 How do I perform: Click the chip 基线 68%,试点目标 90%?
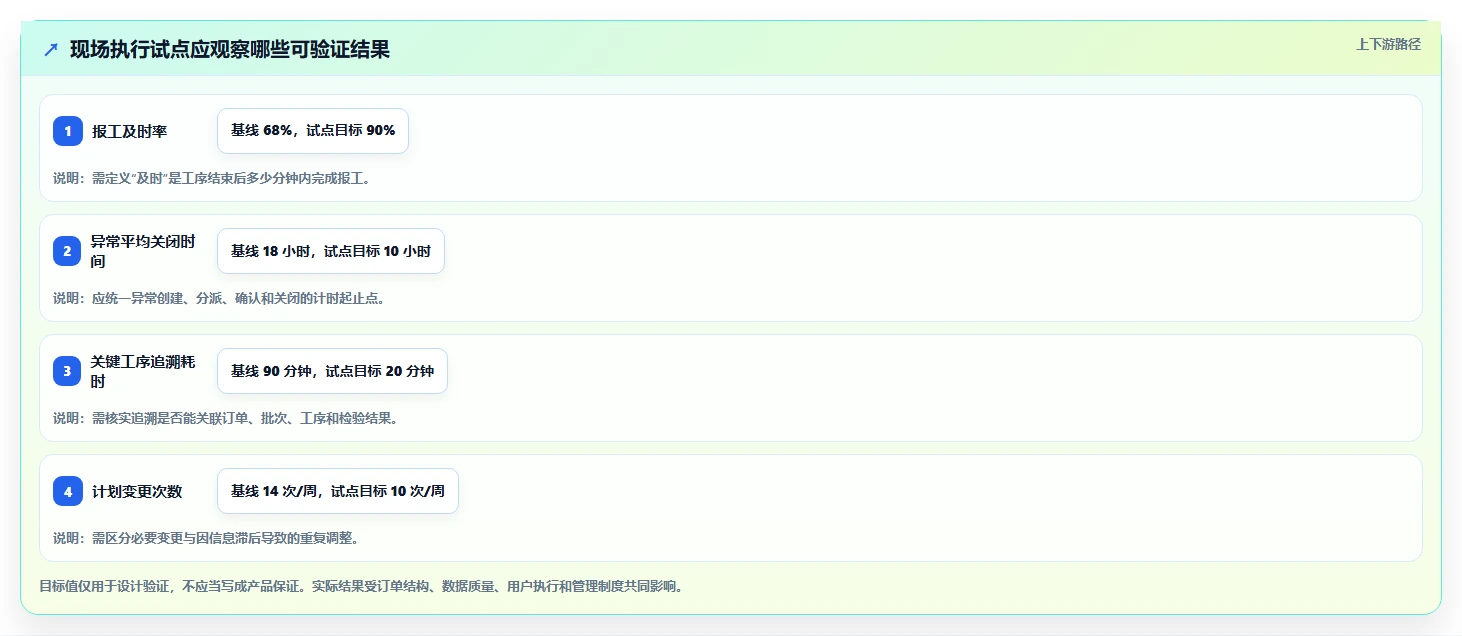[x=313, y=131]
